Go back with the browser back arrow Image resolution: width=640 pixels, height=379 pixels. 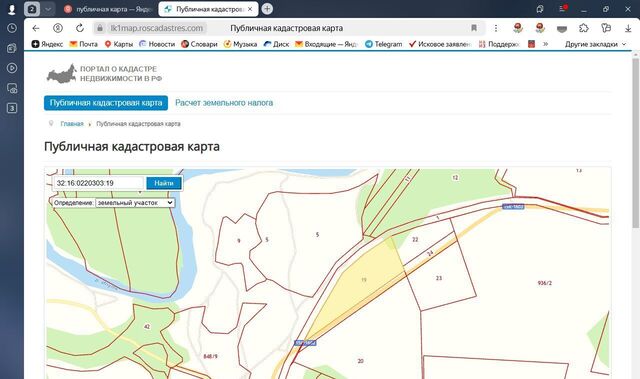click(36, 28)
